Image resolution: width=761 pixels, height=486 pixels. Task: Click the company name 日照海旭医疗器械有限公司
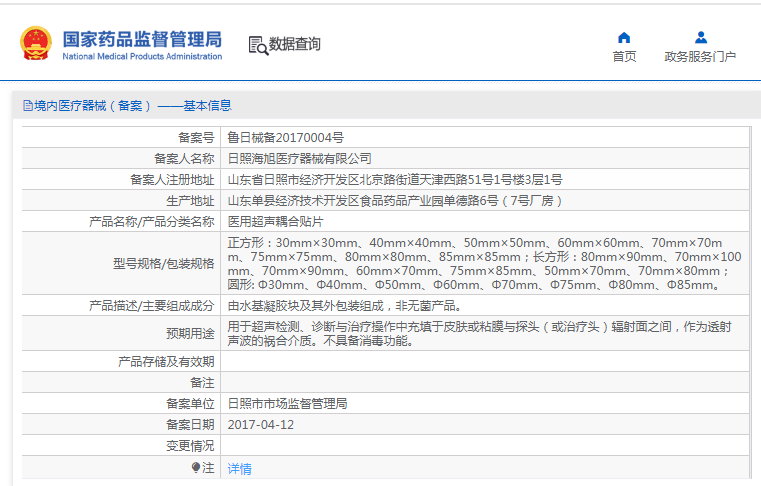[x=300, y=158]
